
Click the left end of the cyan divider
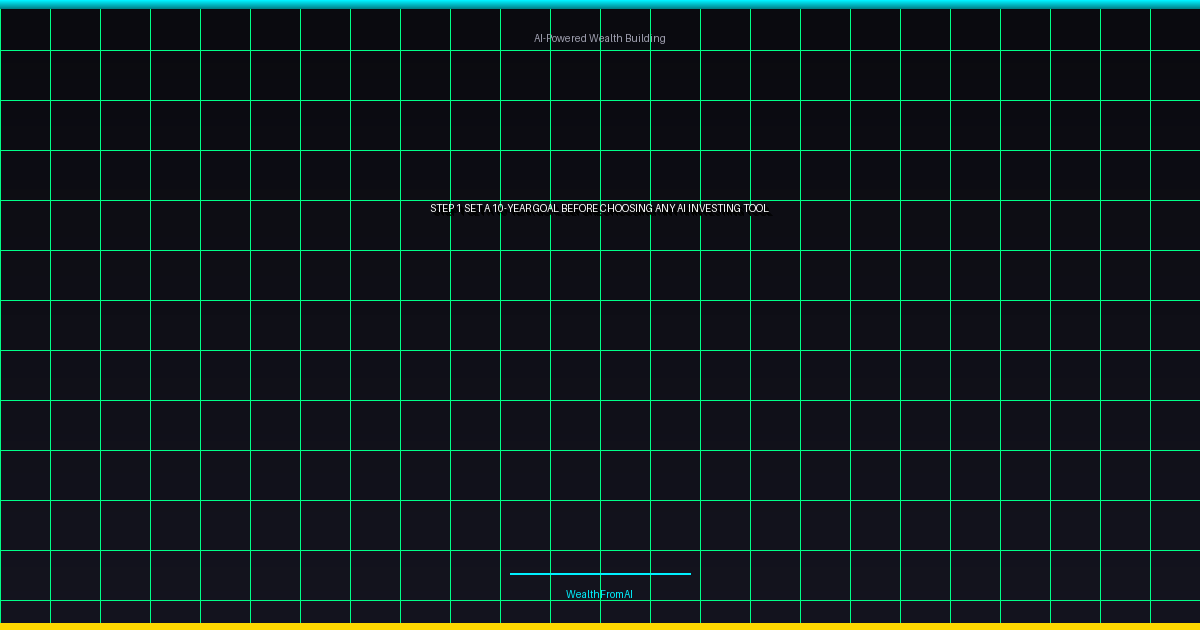tap(512, 574)
